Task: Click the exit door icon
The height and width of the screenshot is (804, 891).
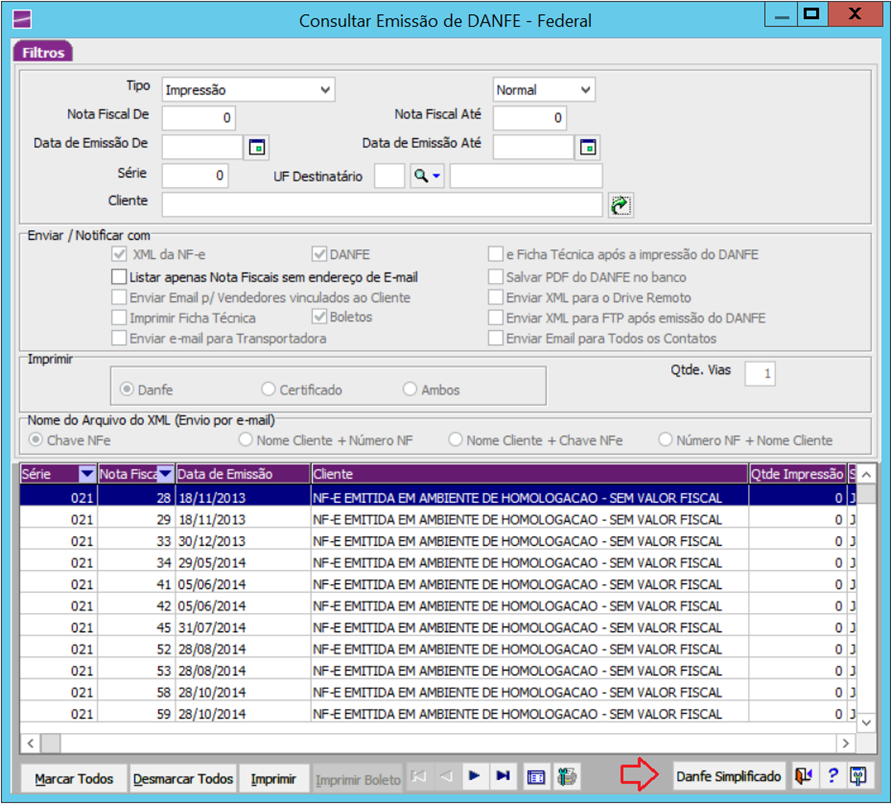Action: 803,776
